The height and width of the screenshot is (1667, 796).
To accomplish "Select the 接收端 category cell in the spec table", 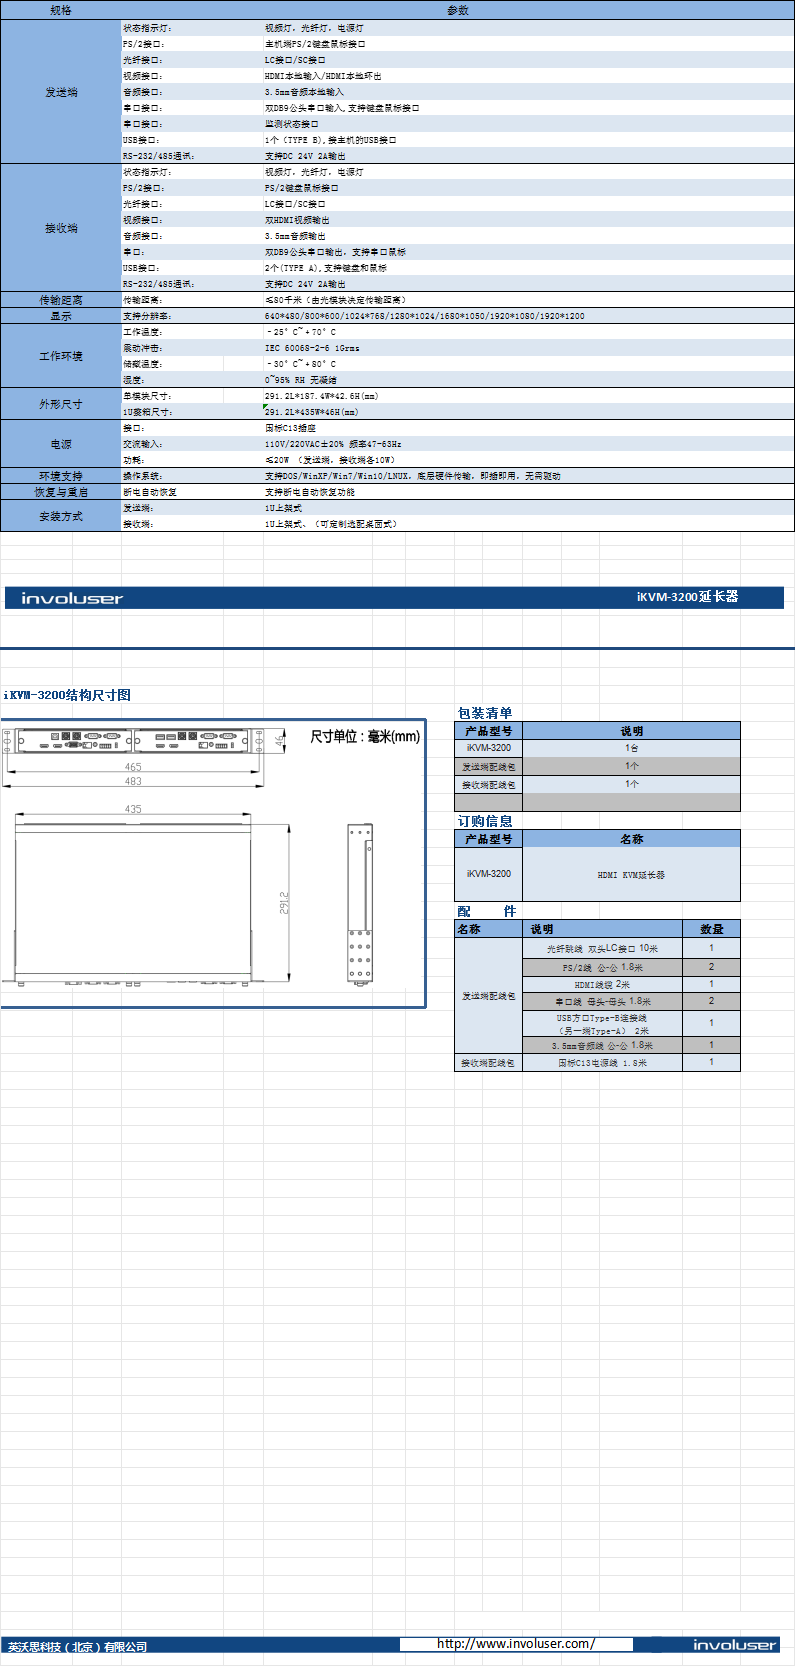I will click(61, 228).
